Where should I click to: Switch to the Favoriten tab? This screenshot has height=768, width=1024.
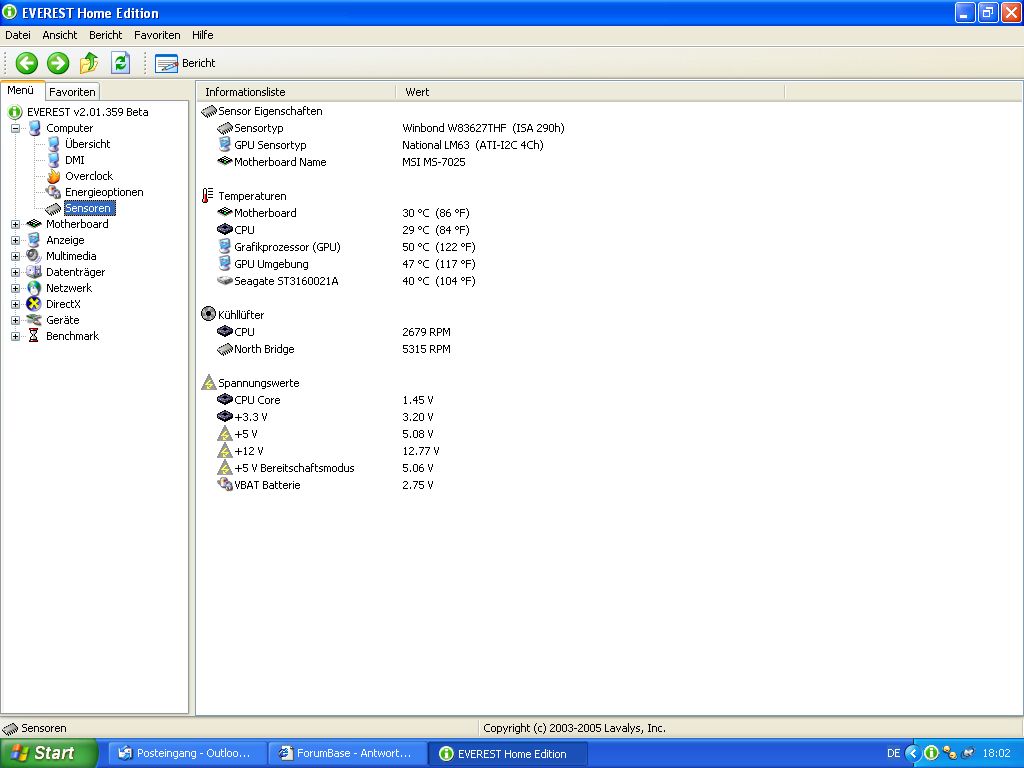pos(72,92)
